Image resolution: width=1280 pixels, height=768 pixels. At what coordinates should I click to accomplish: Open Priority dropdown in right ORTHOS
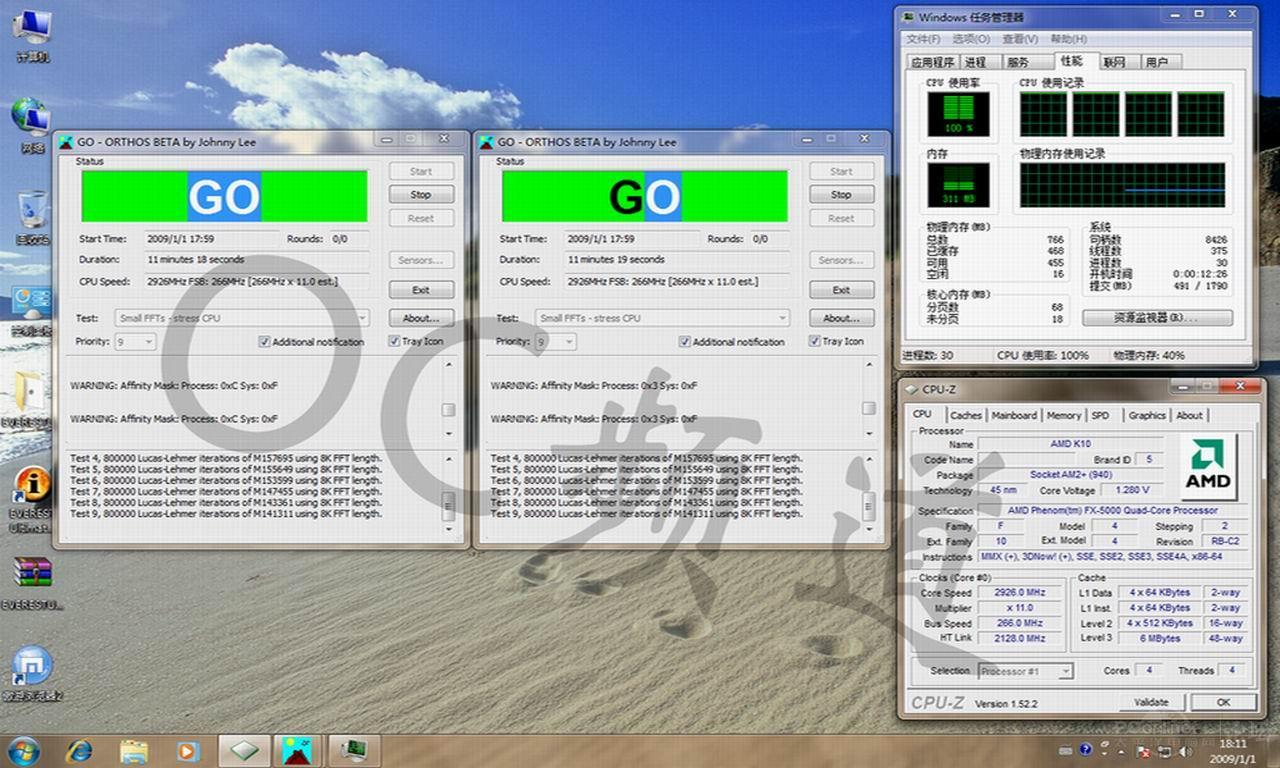555,341
